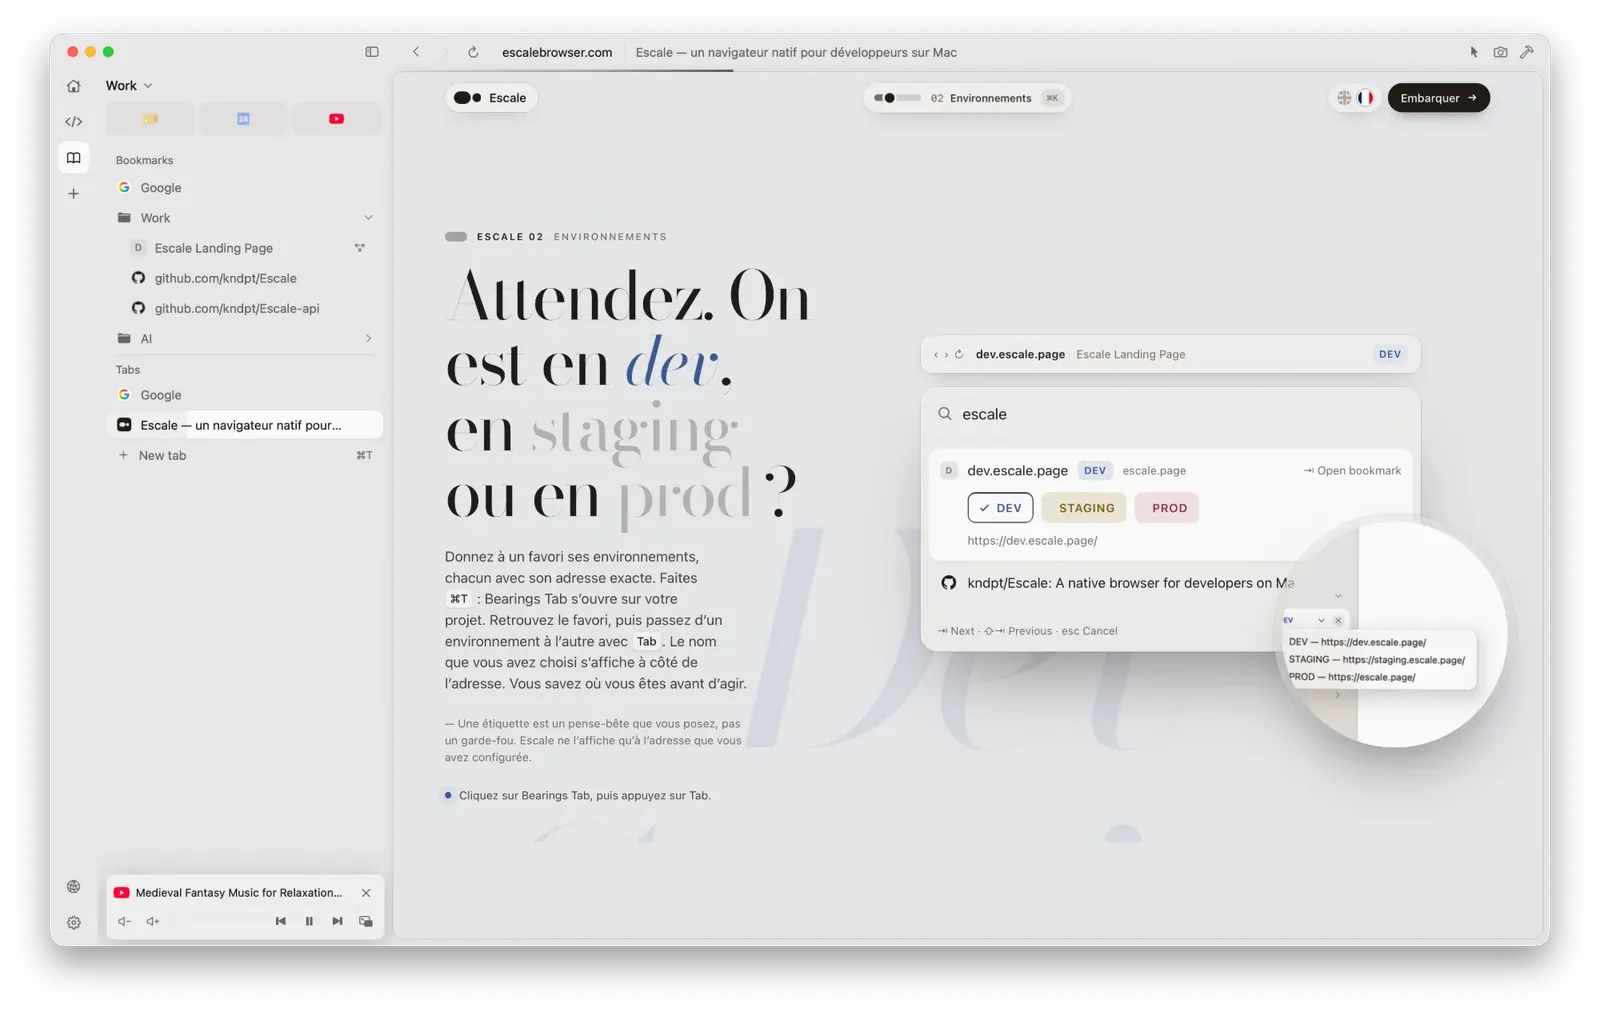The image size is (1600, 1012).
Task: Open the YouTube pinned tab
Action: point(336,119)
